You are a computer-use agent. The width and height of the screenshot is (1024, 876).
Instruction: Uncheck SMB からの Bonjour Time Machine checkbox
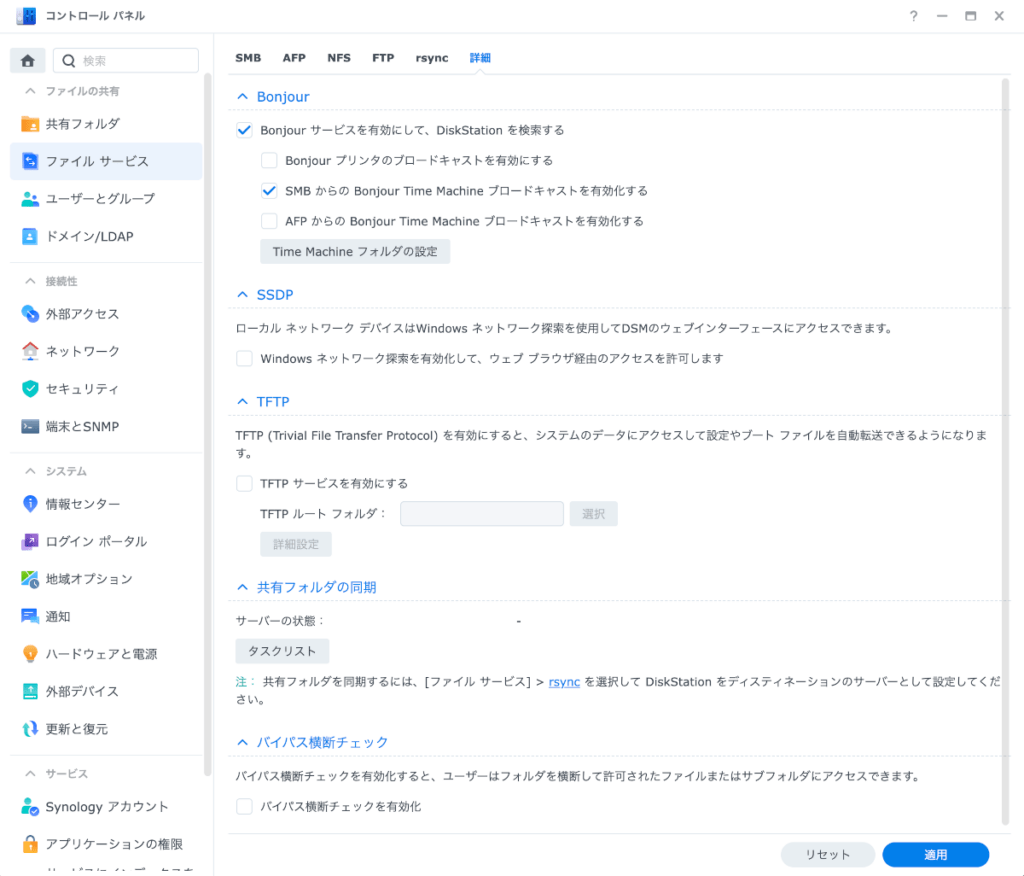click(x=269, y=191)
